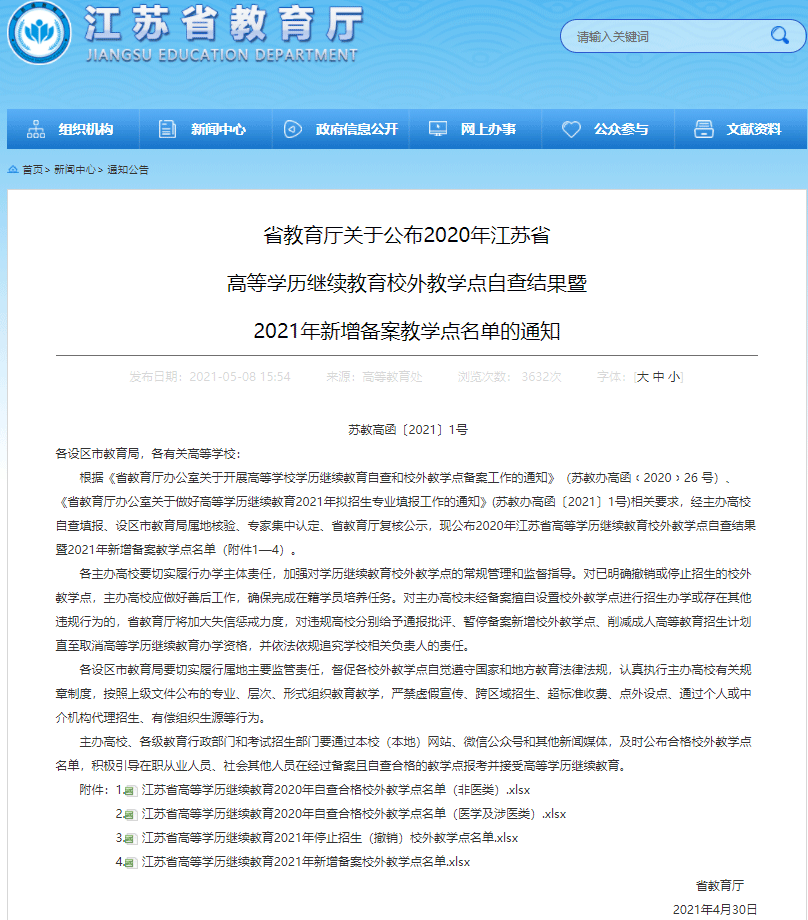808x920 pixels.
Task: Click the 公众参与 heart icon
Action: [x=571, y=129]
